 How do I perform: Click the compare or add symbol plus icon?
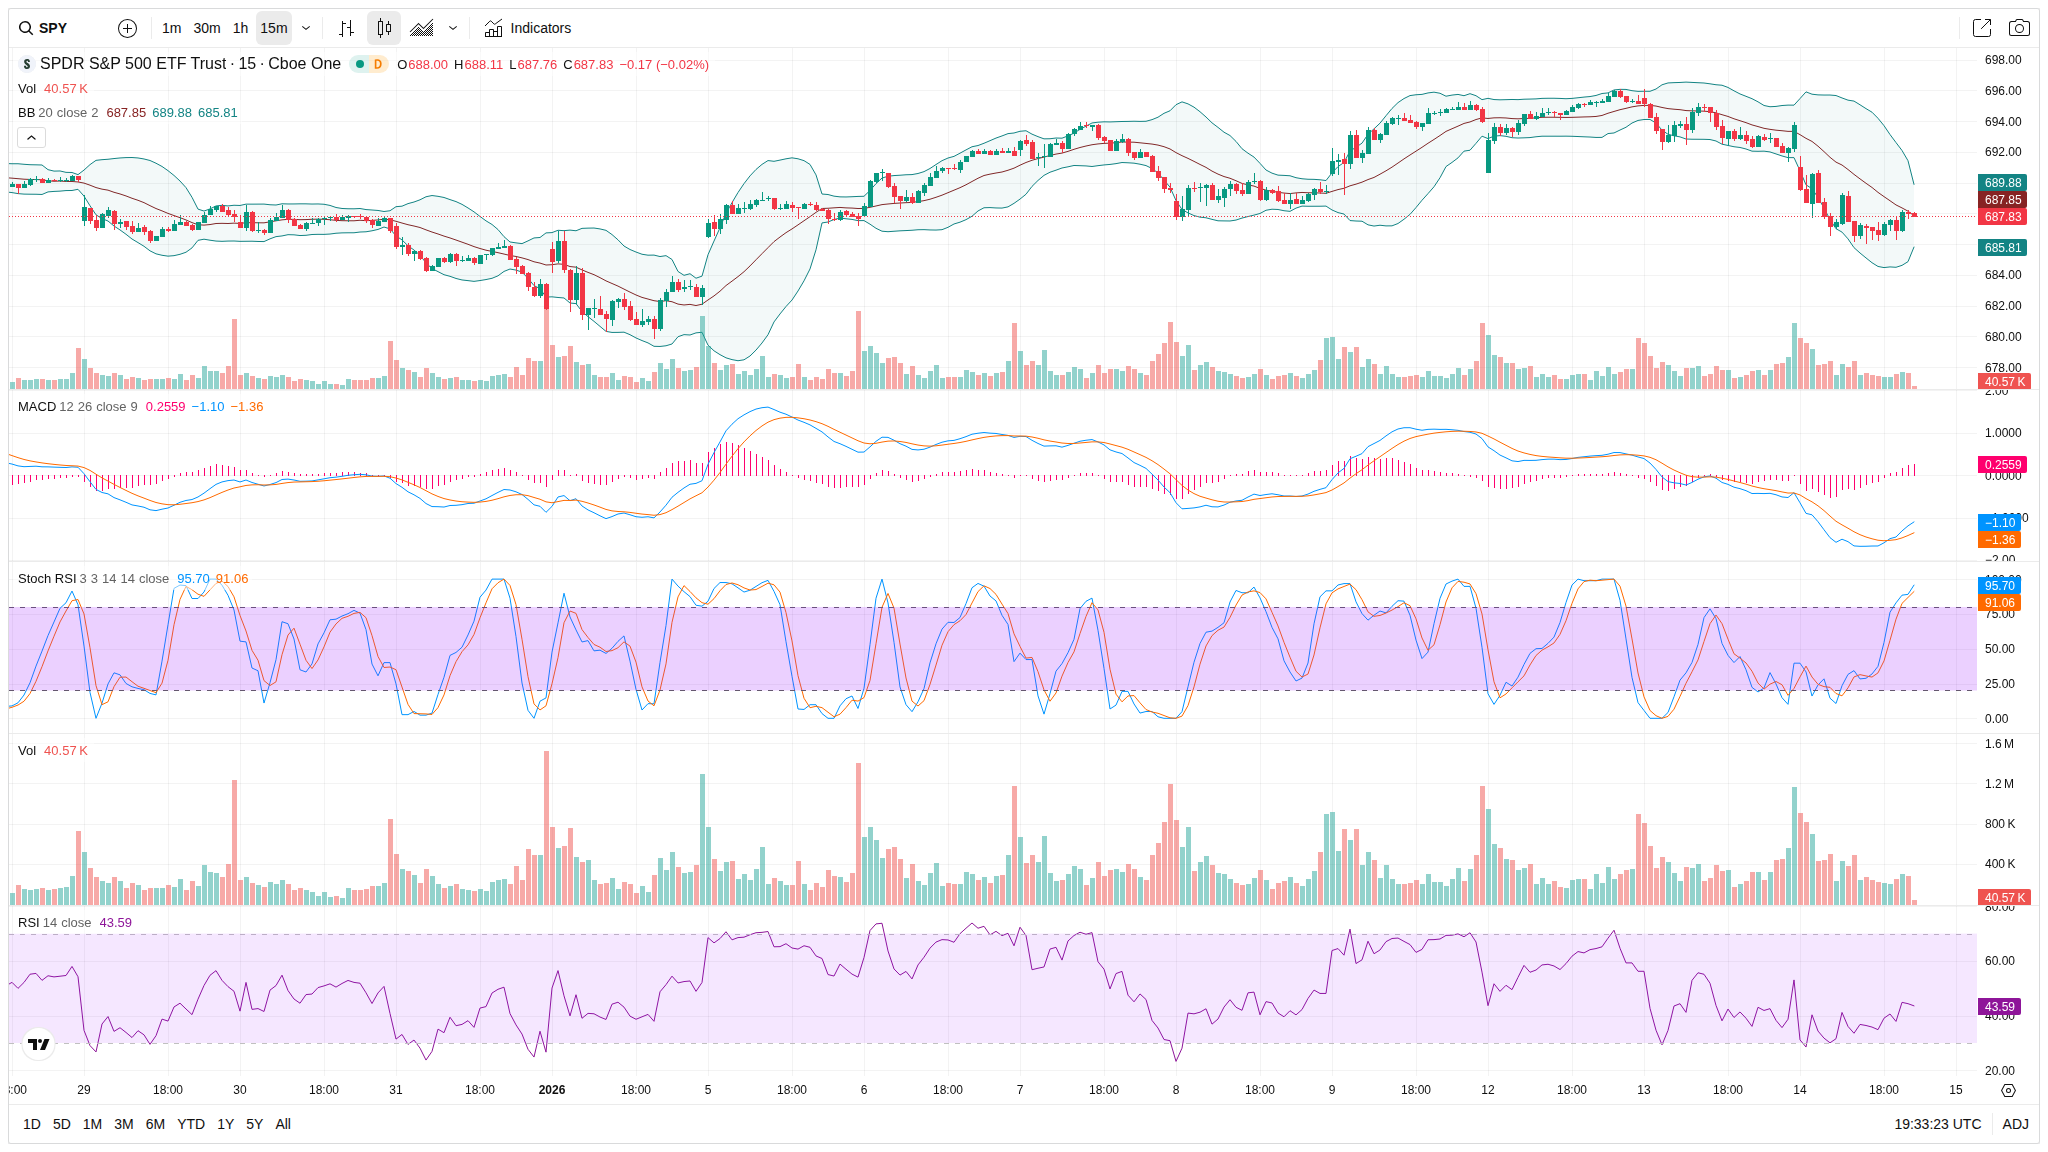127,28
